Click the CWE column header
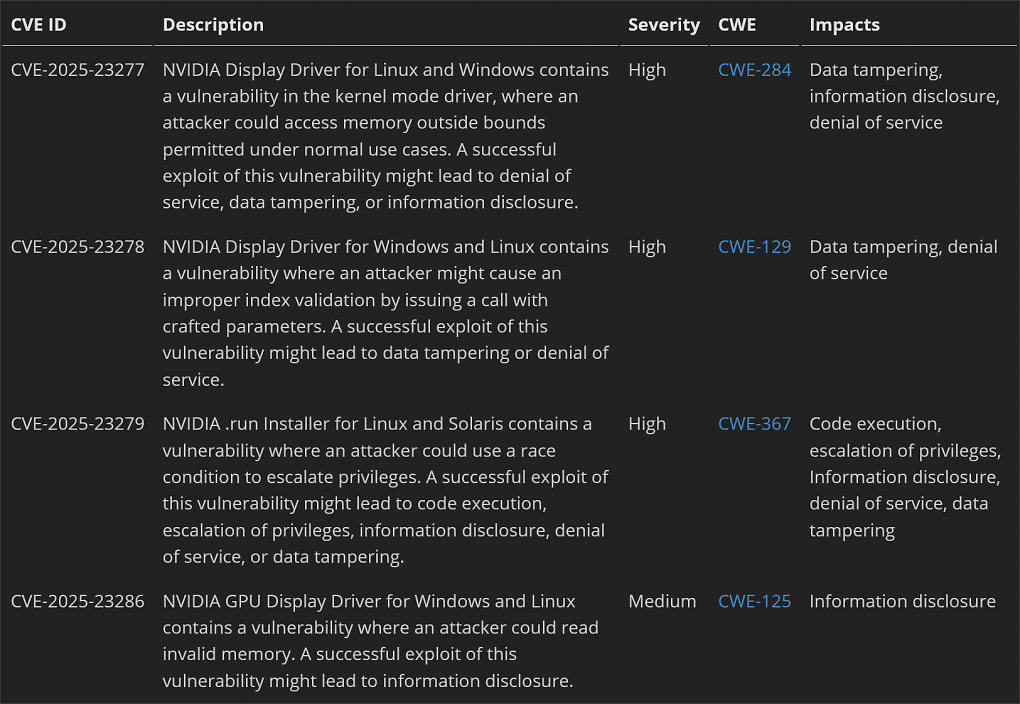 tap(737, 25)
